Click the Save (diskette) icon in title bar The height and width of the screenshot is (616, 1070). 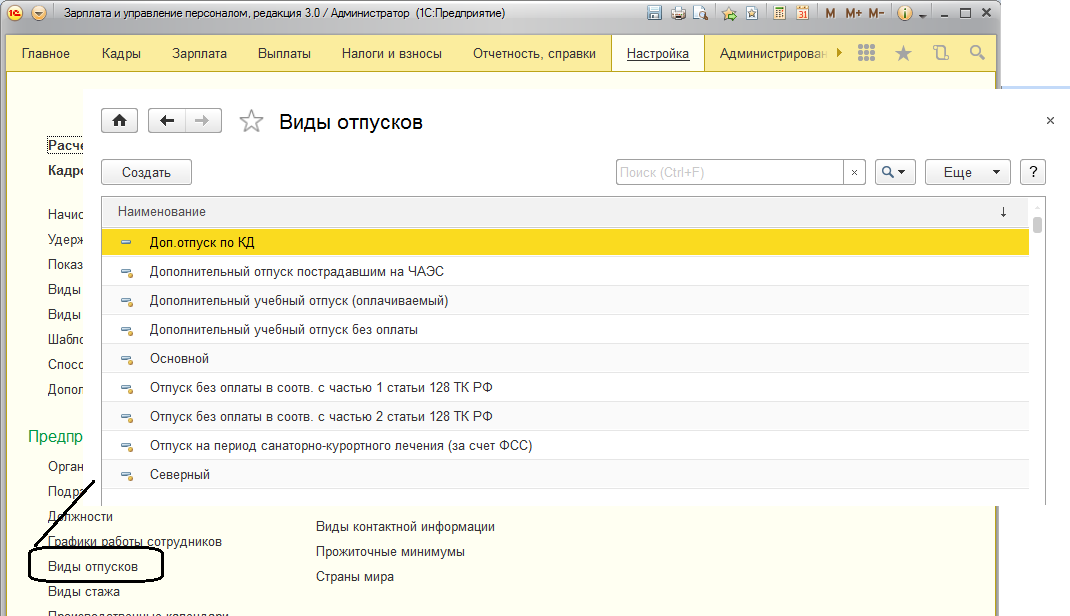click(654, 14)
